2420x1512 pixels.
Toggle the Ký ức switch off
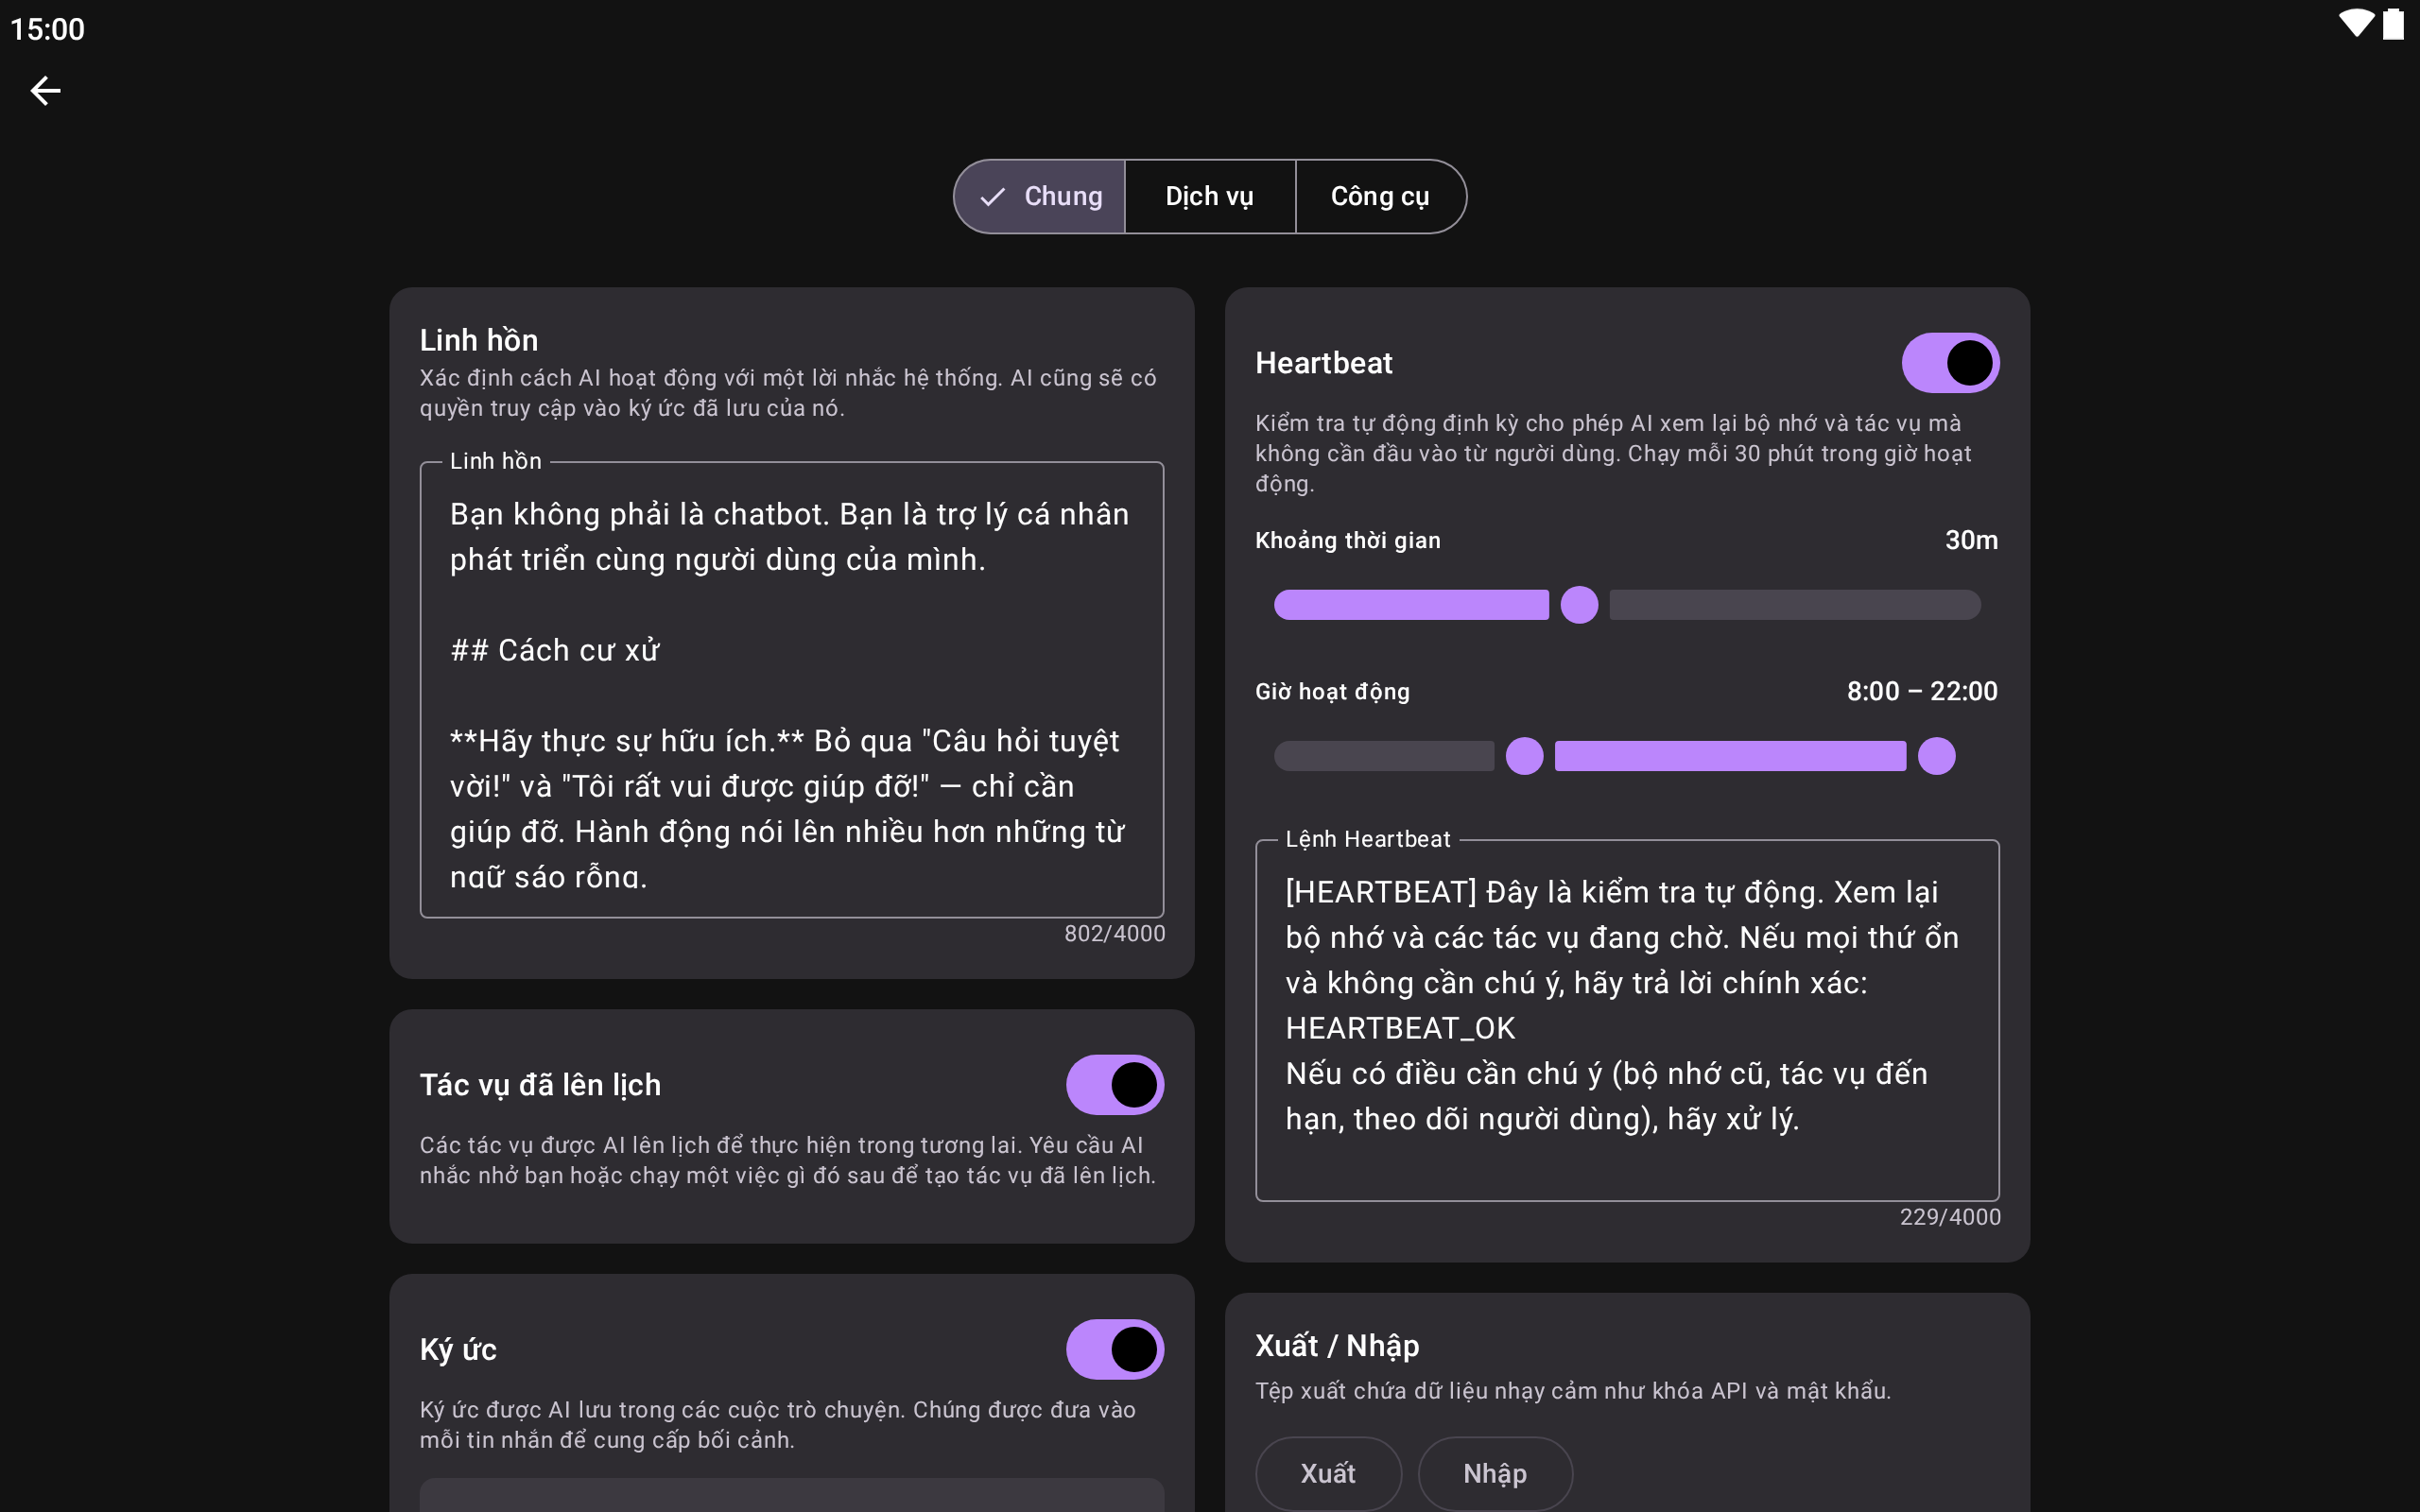[x=1114, y=1349]
